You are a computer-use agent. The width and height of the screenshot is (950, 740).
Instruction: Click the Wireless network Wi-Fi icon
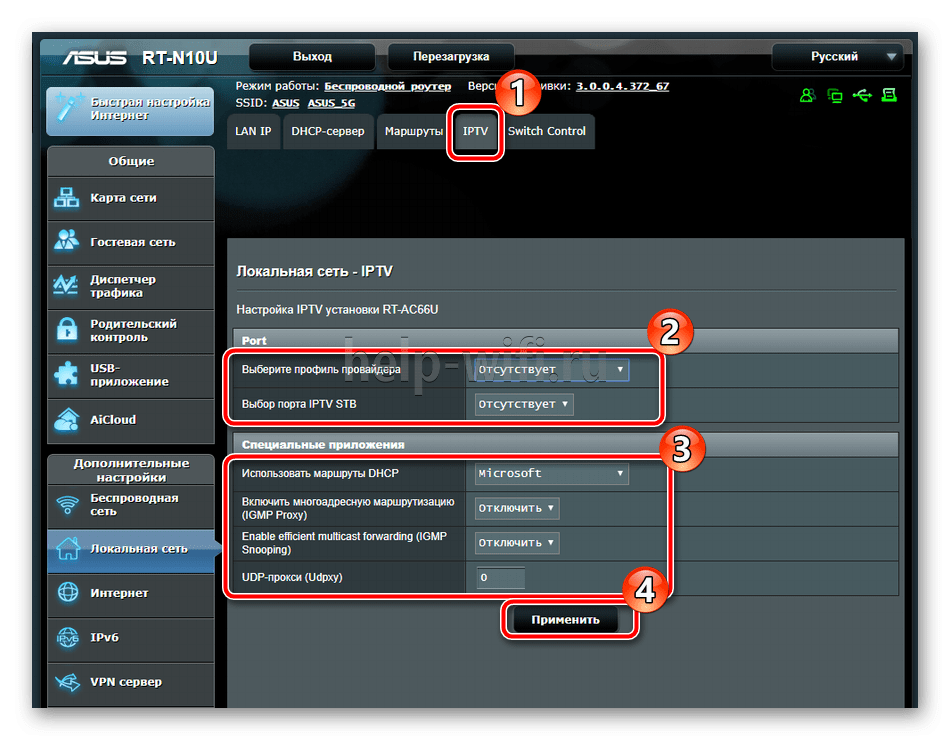click(x=67, y=505)
